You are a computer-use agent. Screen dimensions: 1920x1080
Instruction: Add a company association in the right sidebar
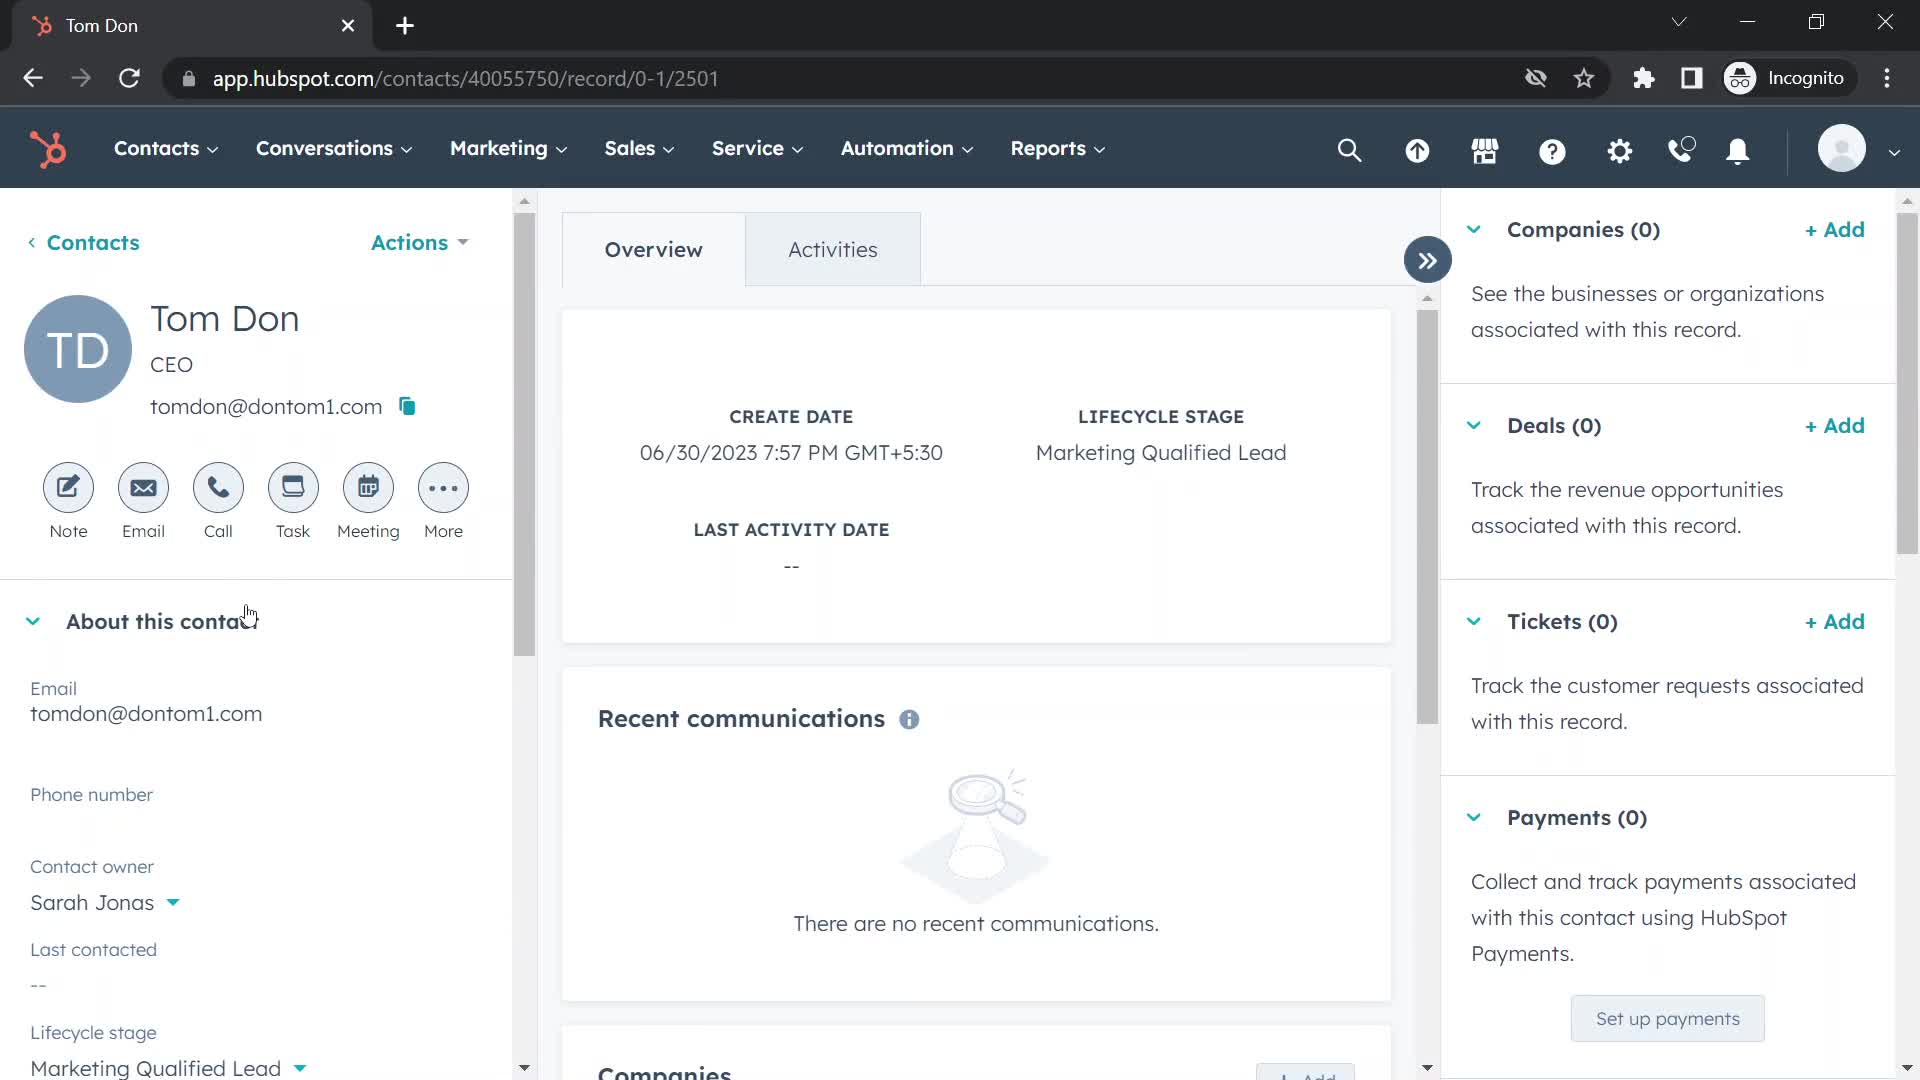(1834, 230)
